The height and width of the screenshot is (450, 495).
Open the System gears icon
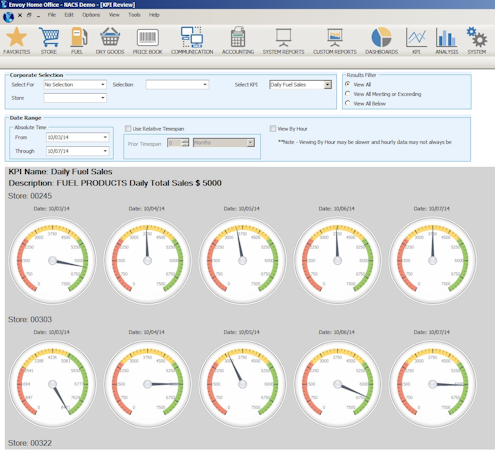(x=477, y=37)
